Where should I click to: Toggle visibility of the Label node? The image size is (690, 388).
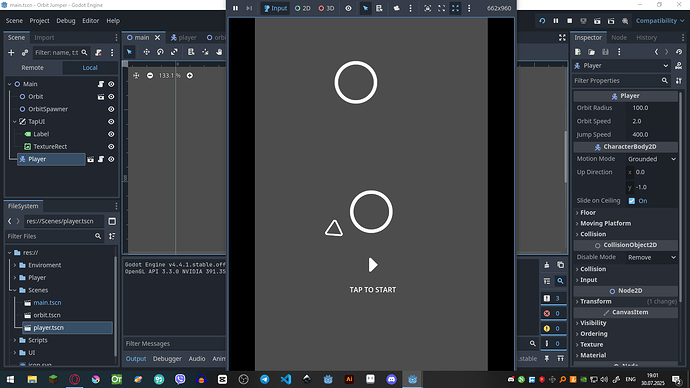pos(111,134)
